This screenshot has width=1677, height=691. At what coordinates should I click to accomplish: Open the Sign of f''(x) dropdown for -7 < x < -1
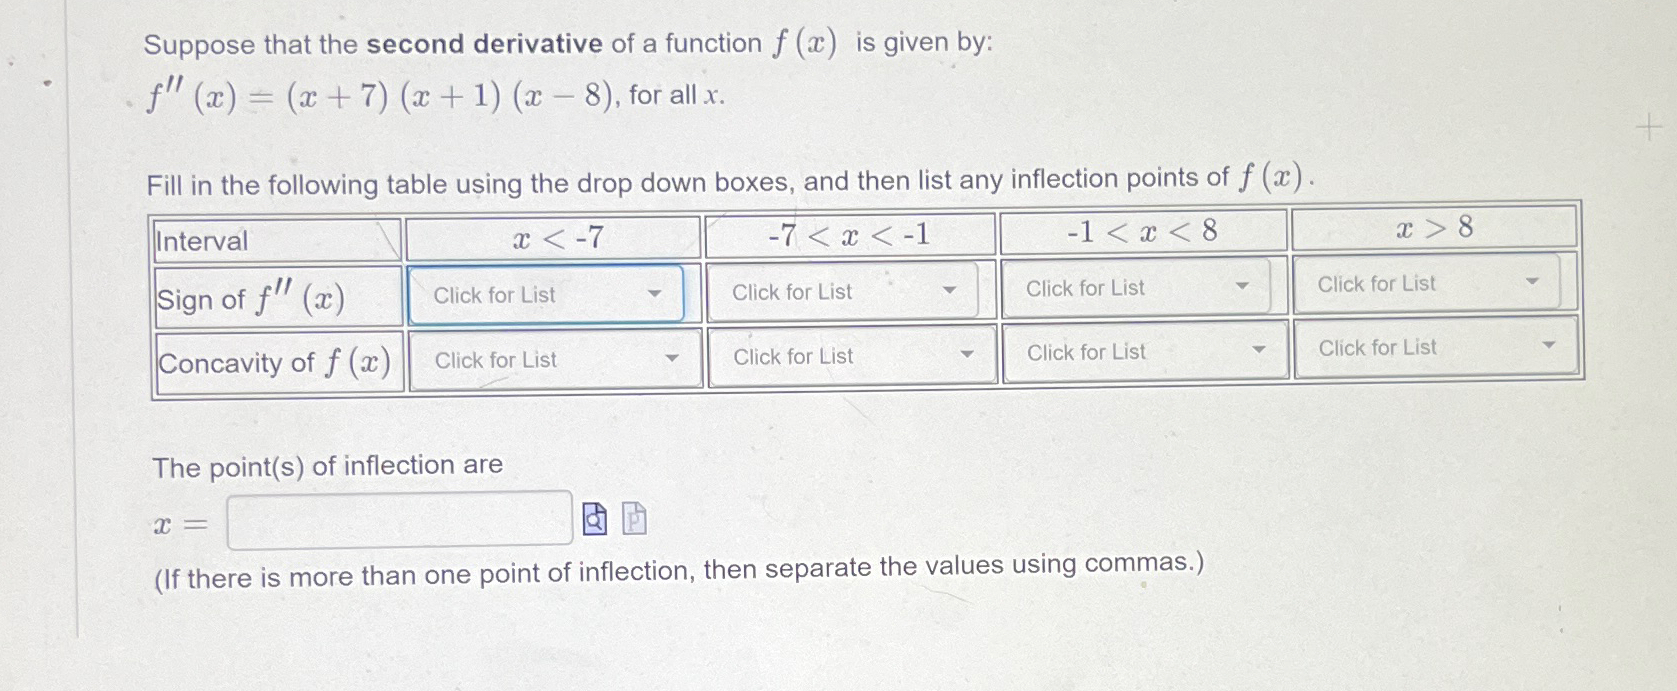(843, 291)
